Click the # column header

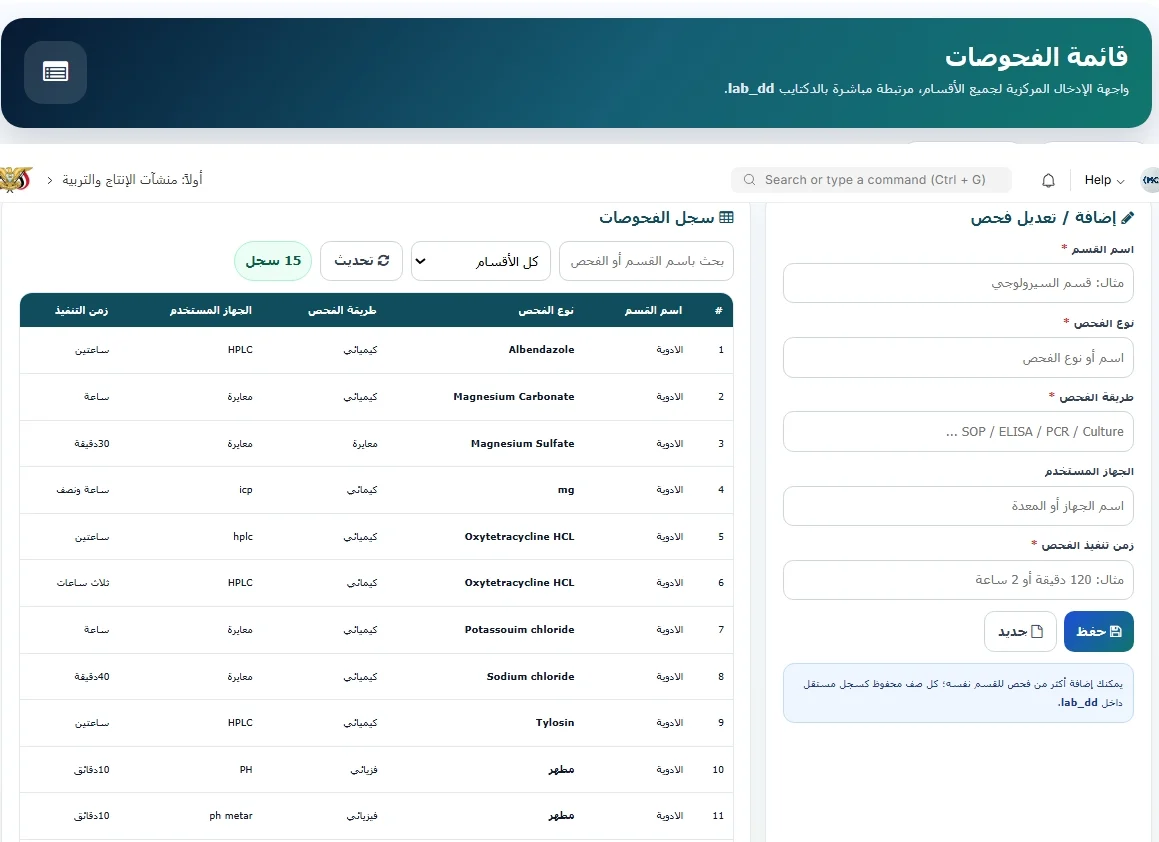tap(718, 310)
